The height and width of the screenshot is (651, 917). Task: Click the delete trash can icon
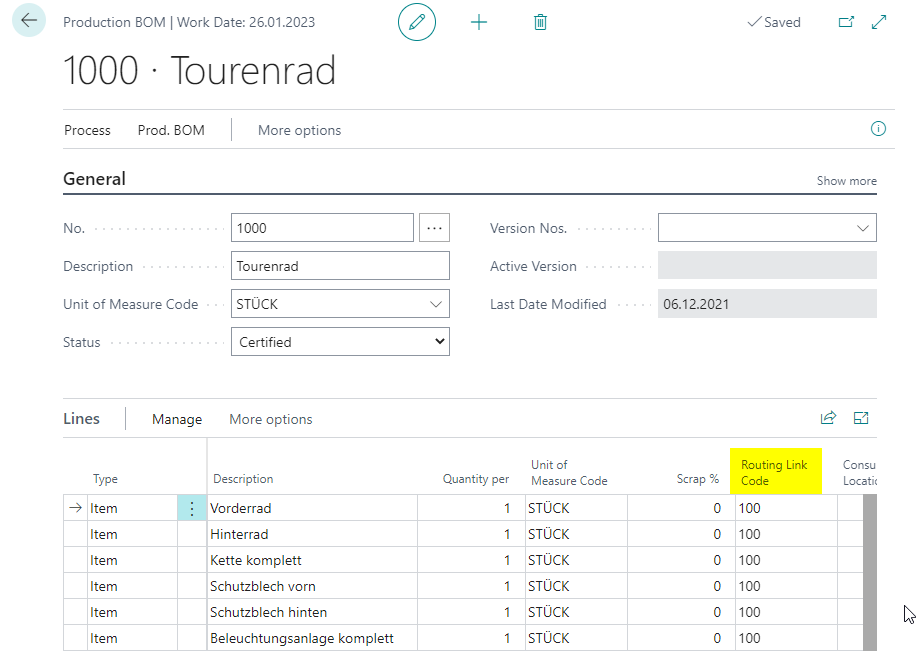tap(540, 22)
